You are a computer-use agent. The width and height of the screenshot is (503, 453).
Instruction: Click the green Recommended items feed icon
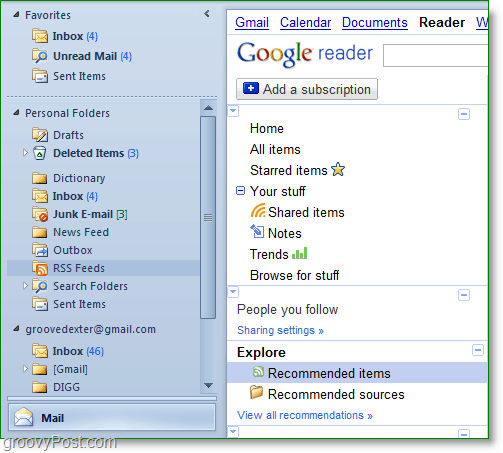(258, 372)
